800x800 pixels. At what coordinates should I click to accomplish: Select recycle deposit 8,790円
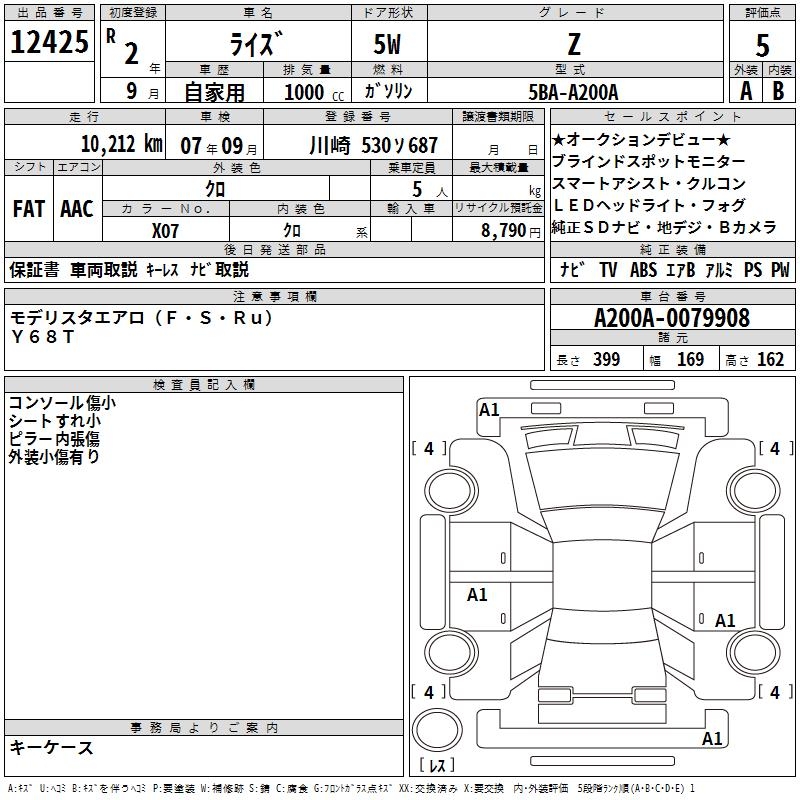coord(511,231)
